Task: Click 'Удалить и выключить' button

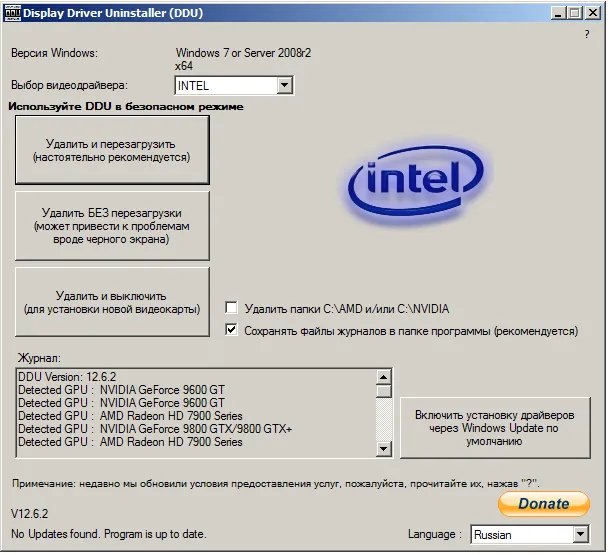Action: (x=112, y=302)
